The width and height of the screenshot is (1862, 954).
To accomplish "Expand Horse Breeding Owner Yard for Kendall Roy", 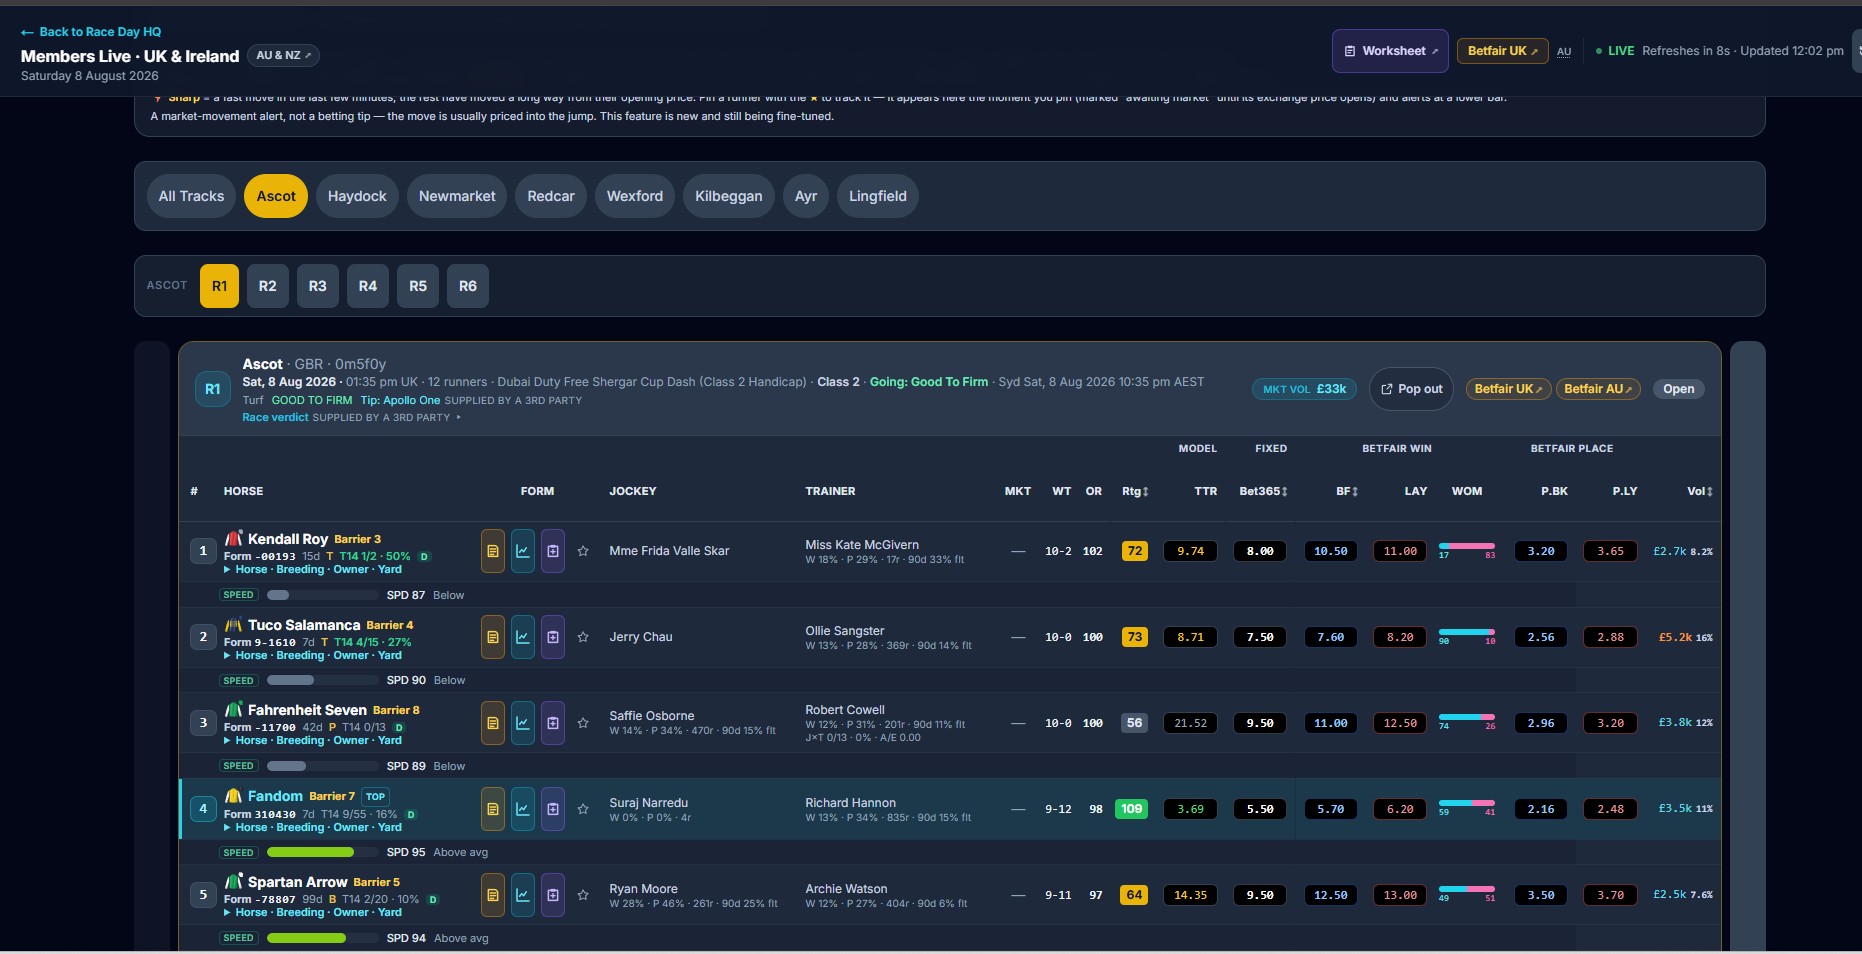I will tap(313, 569).
